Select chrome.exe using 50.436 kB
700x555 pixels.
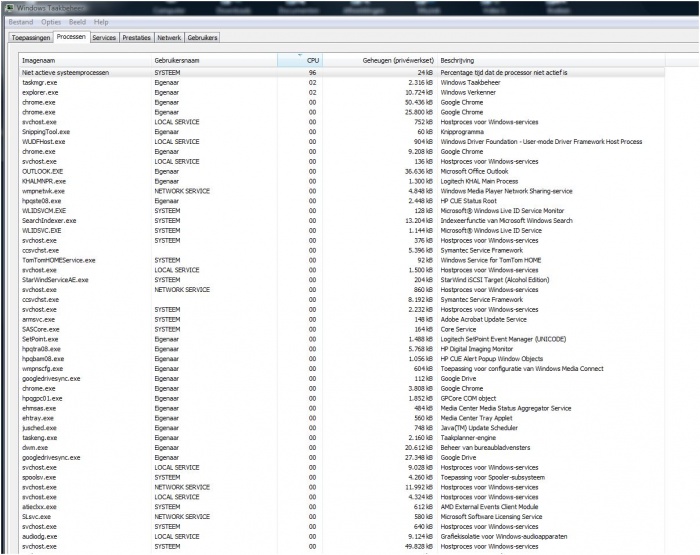[x=342, y=102]
